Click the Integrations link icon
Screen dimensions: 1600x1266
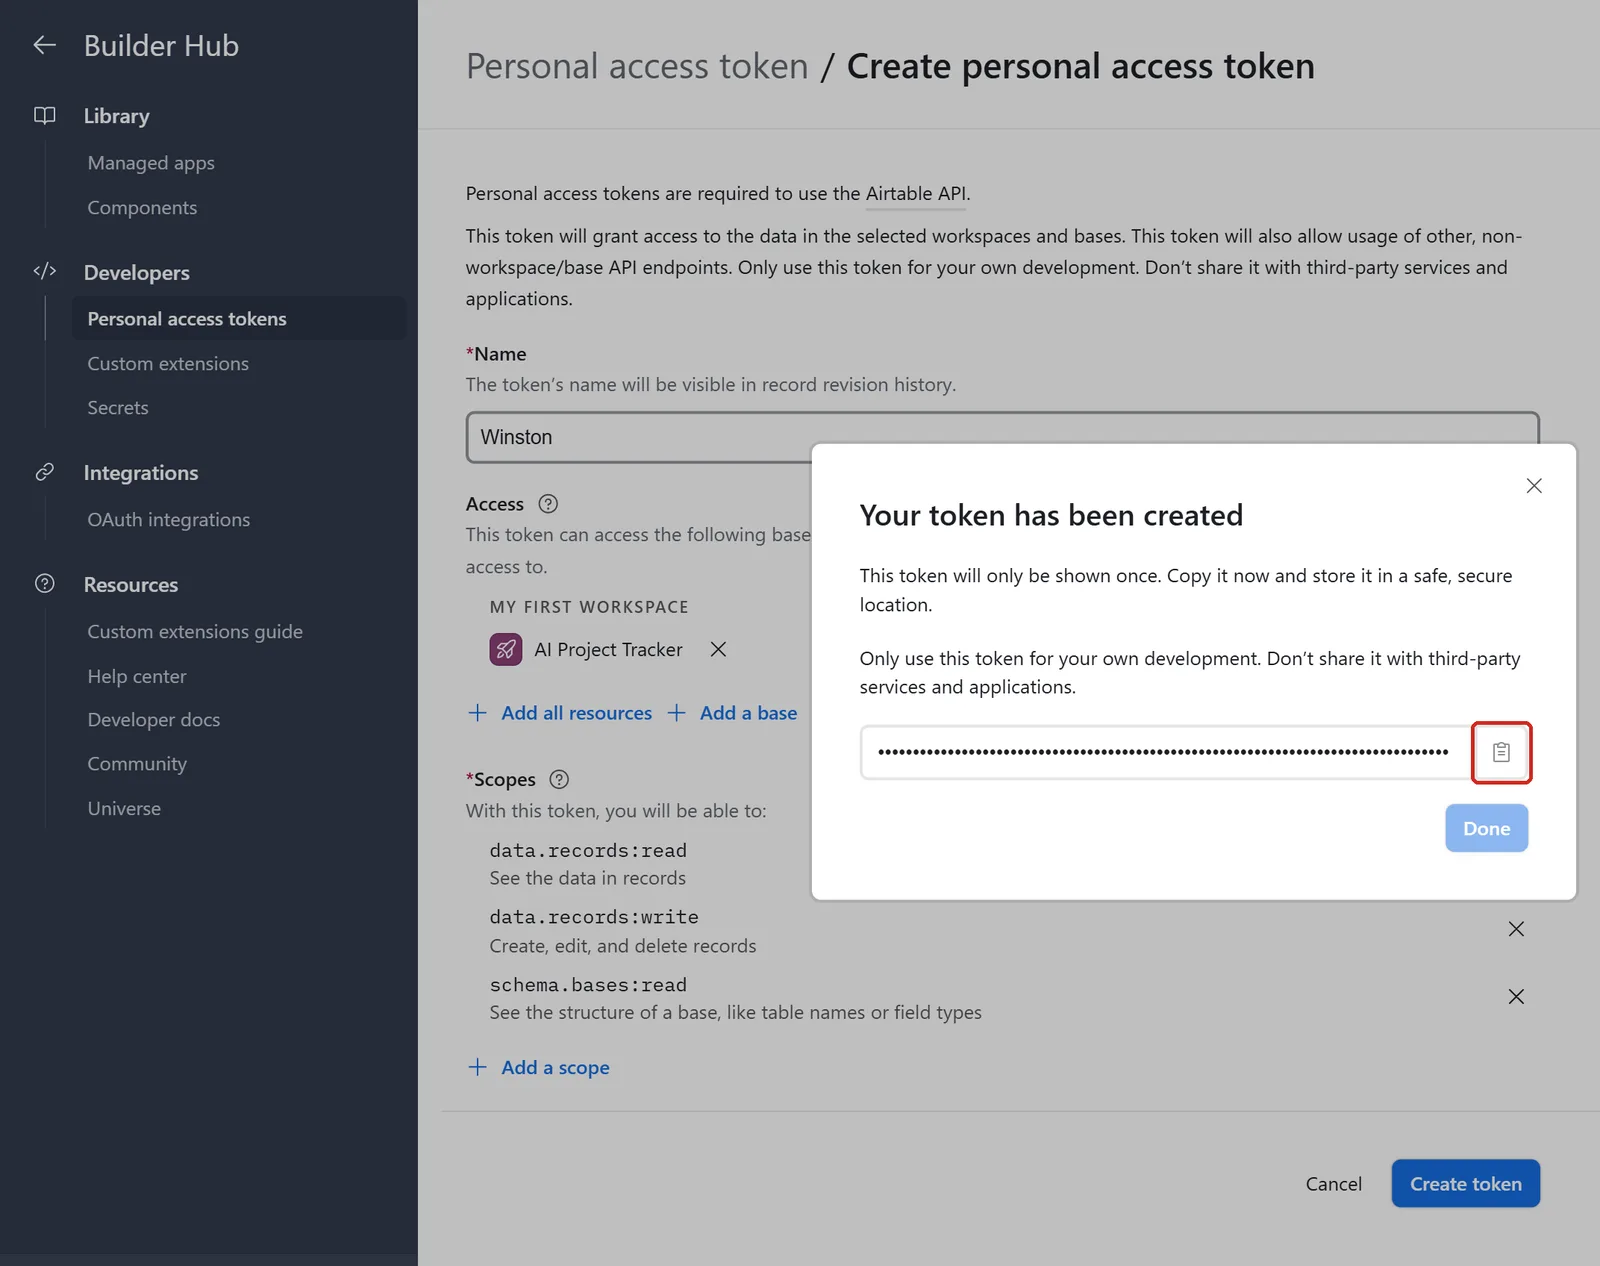(x=45, y=472)
